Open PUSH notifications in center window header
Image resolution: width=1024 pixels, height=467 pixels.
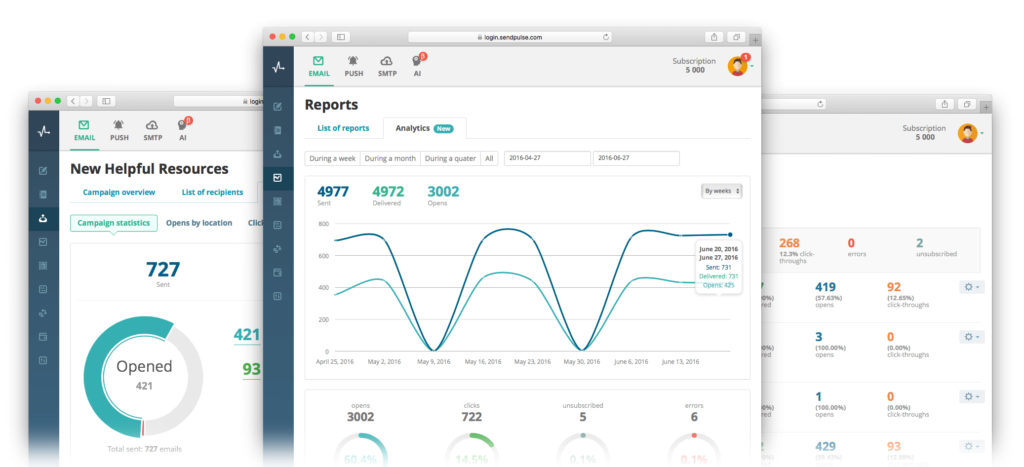[x=353, y=67]
